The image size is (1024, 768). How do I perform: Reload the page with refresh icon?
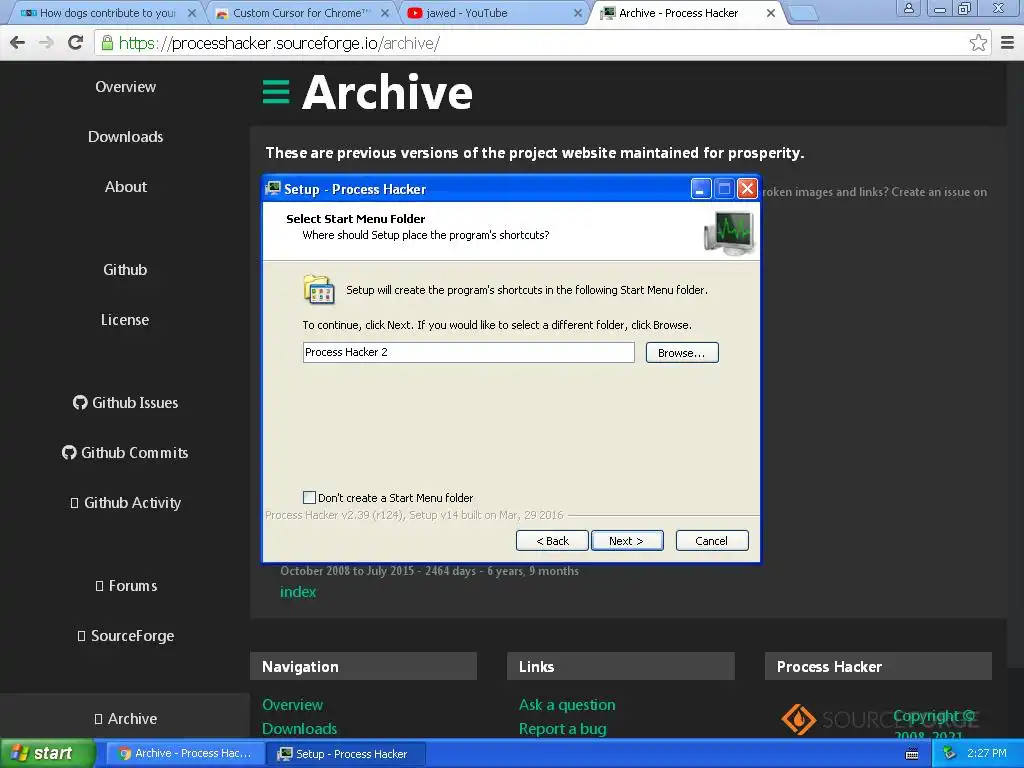pos(76,43)
